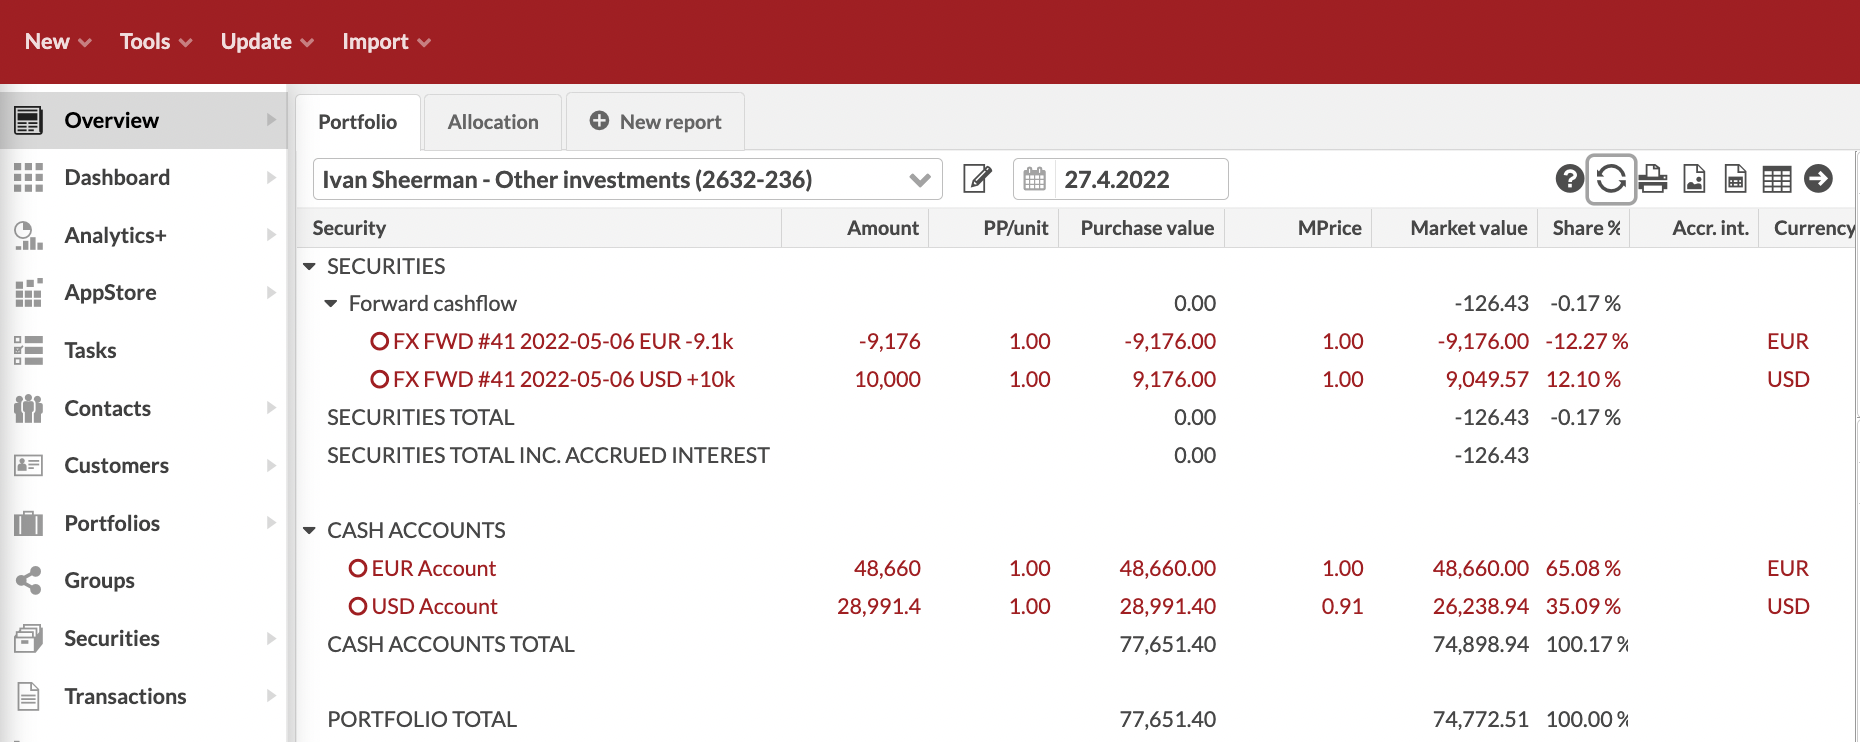Image resolution: width=1860 pixels, height=742 pixels.
Task: Expand the Overview submenu arrow
Action: coord(271,120)
